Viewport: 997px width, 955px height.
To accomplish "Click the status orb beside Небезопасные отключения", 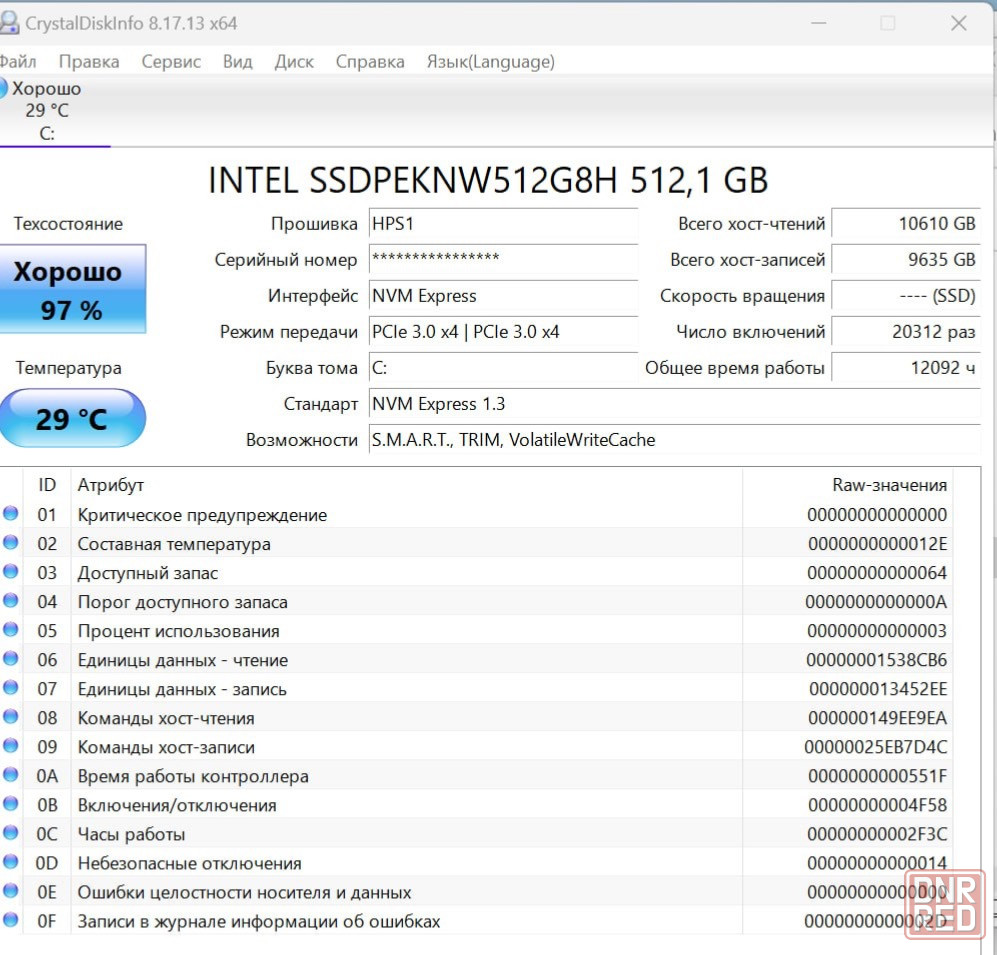I will click(x=11, y=862).
